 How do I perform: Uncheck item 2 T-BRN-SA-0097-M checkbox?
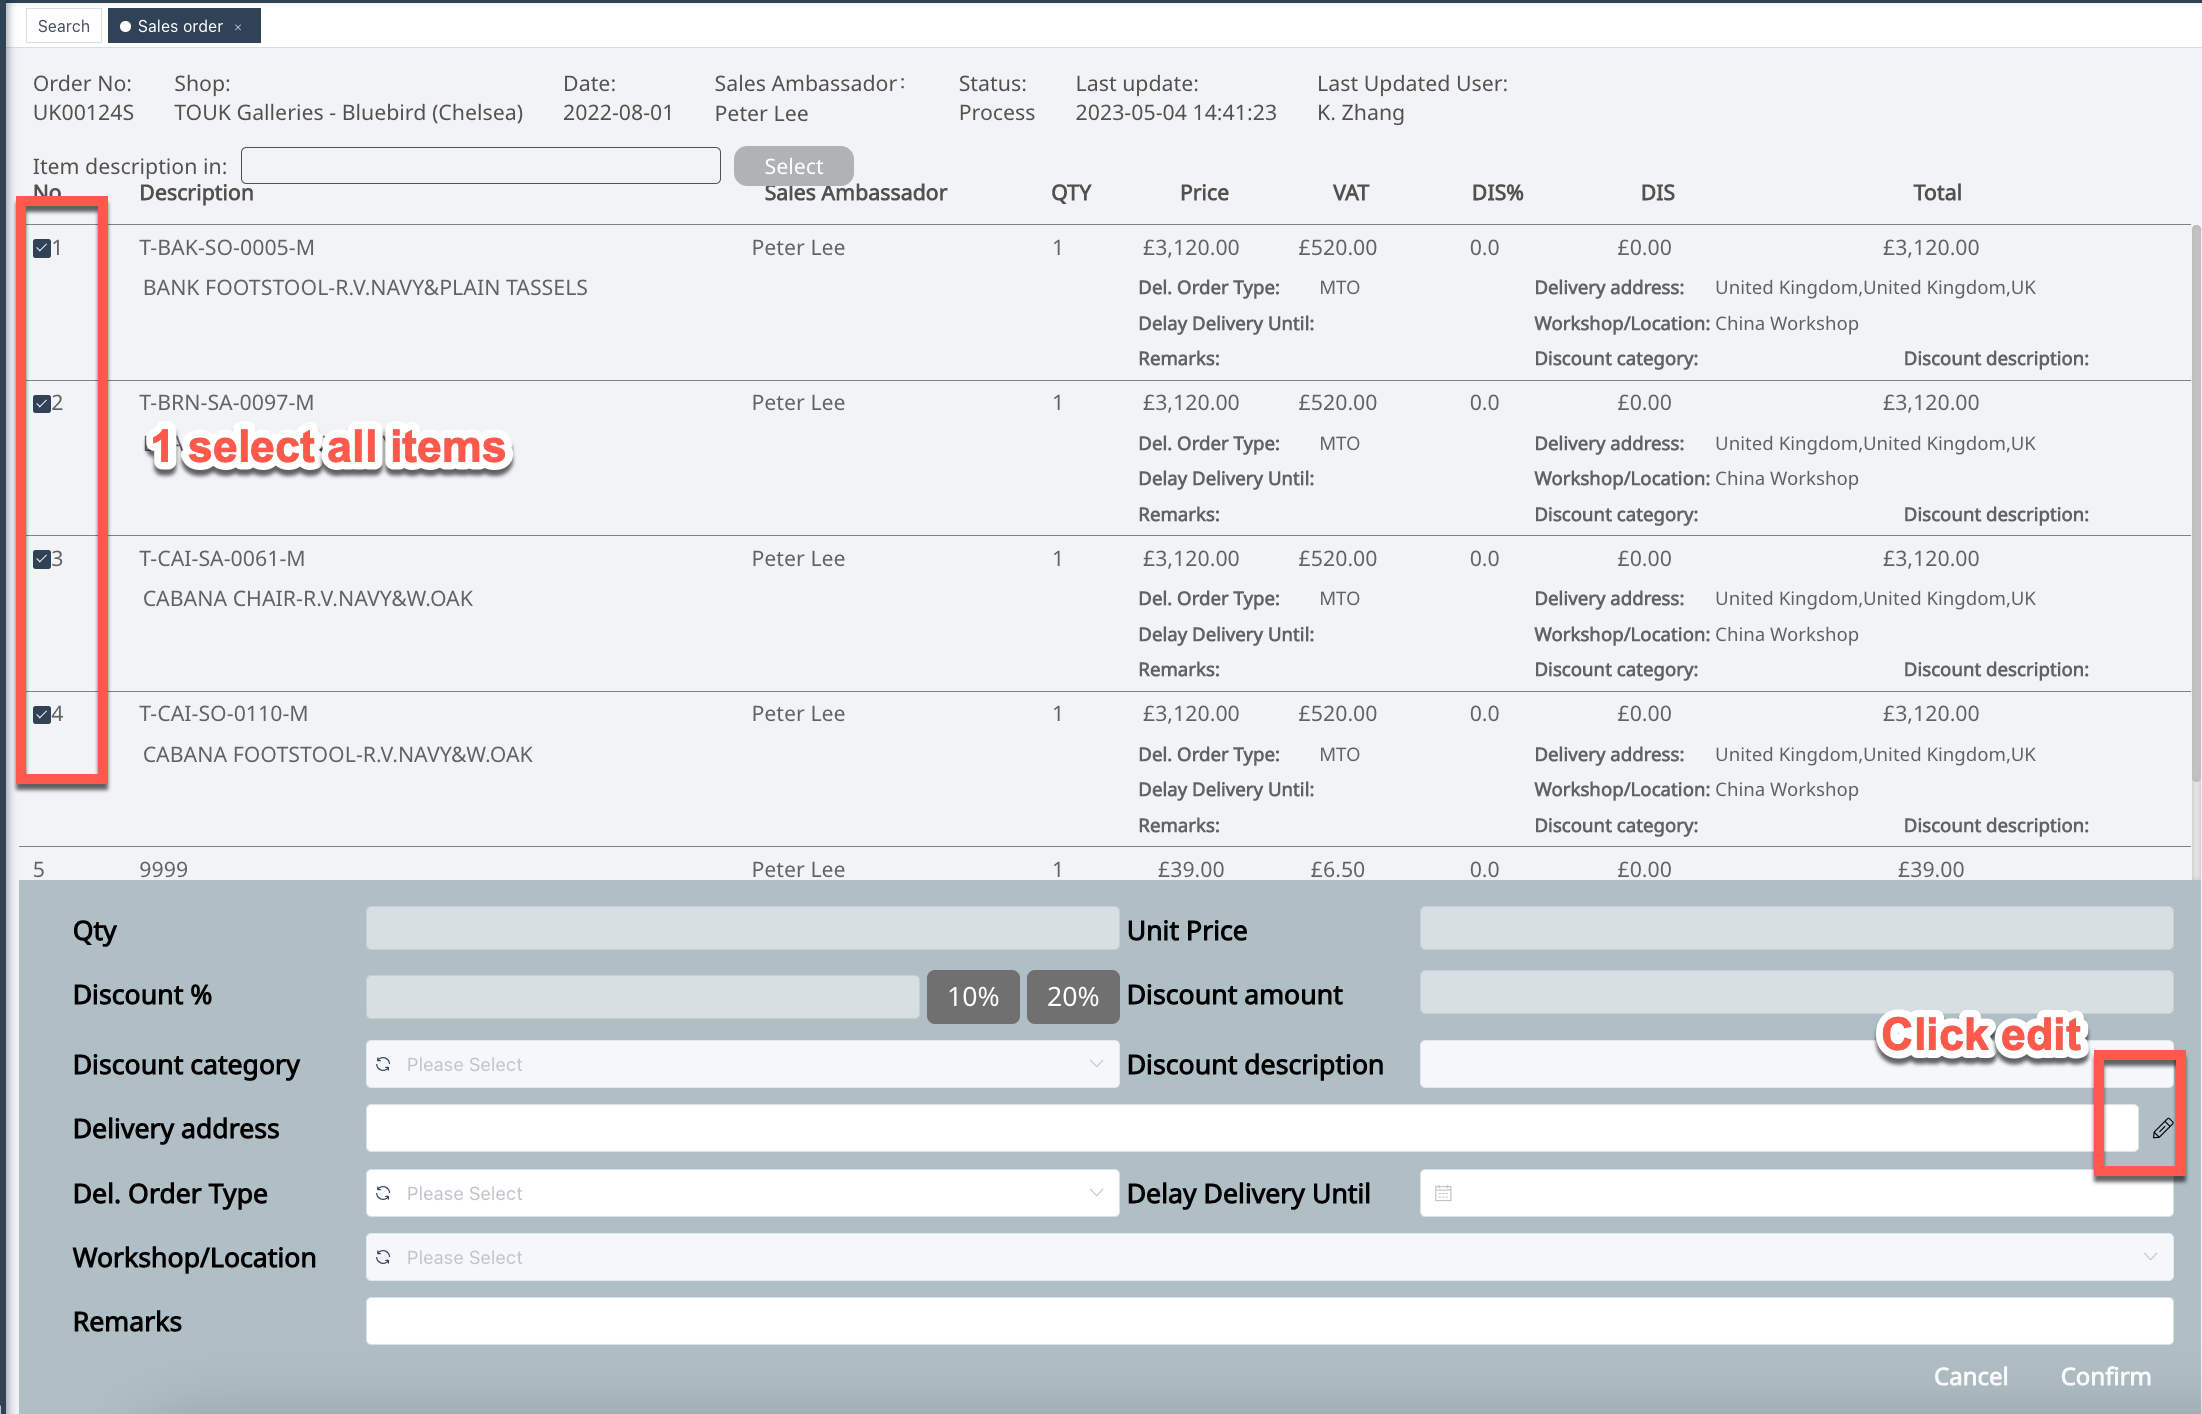pos(42,404)
